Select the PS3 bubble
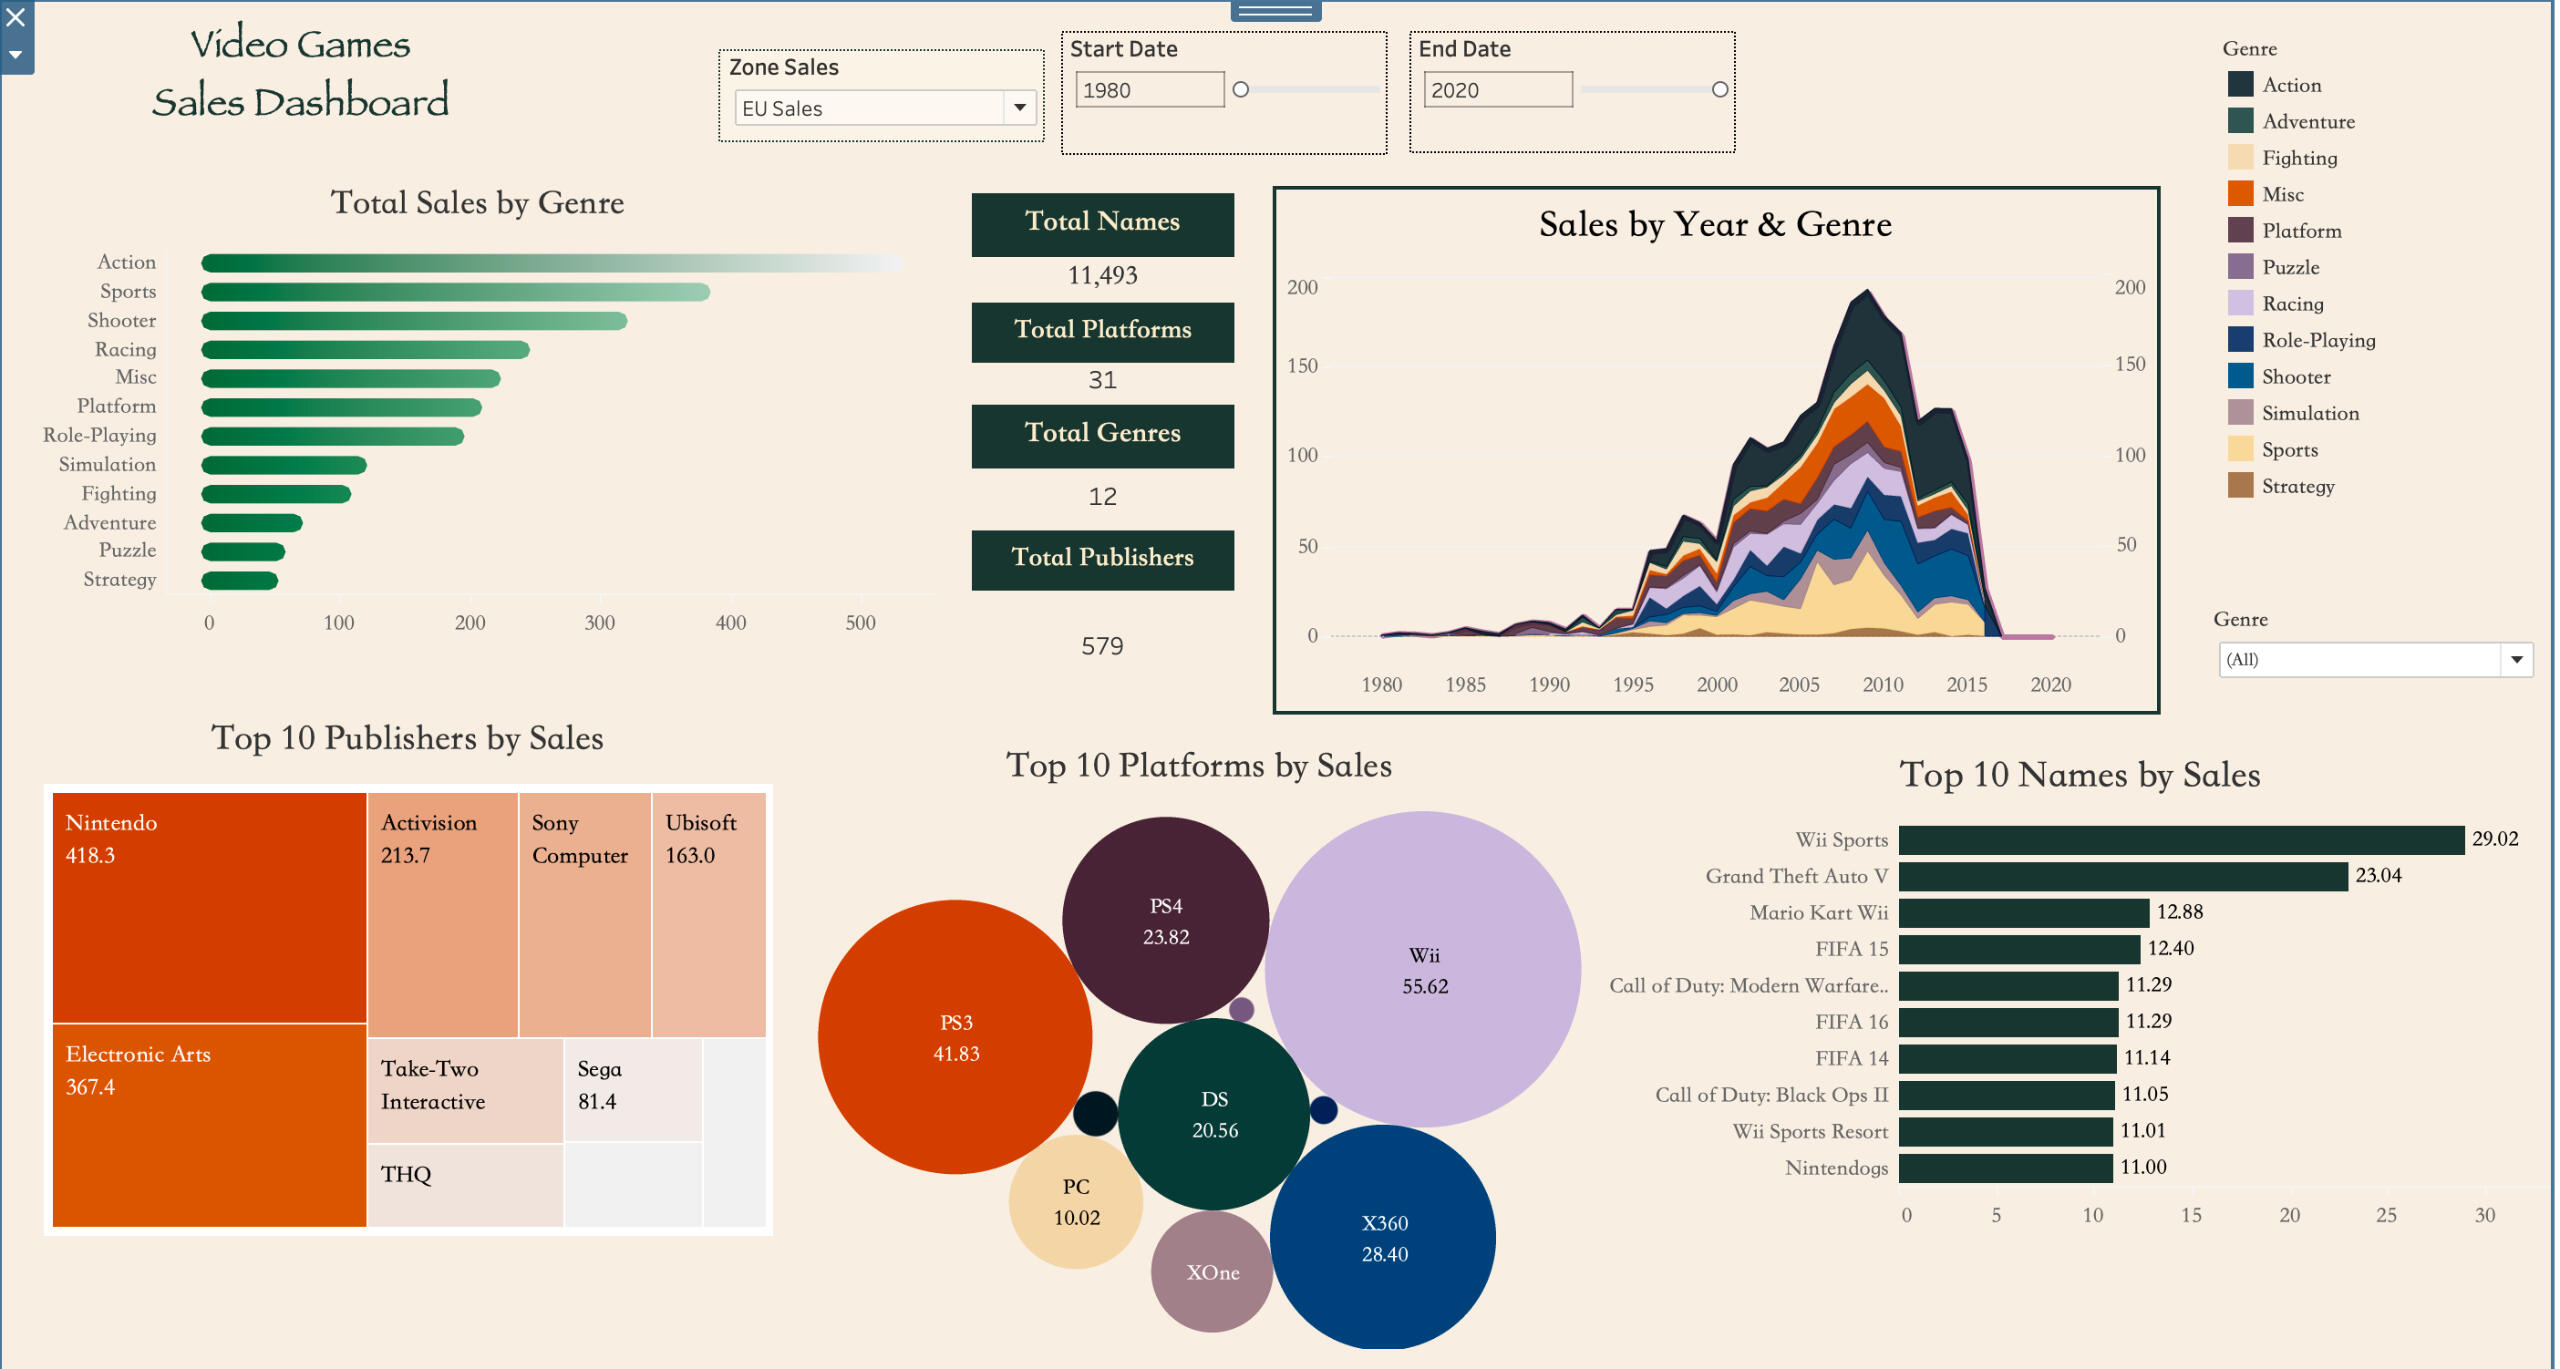This screenshot has height=1369, width=2560. [x=955, y=1036]
